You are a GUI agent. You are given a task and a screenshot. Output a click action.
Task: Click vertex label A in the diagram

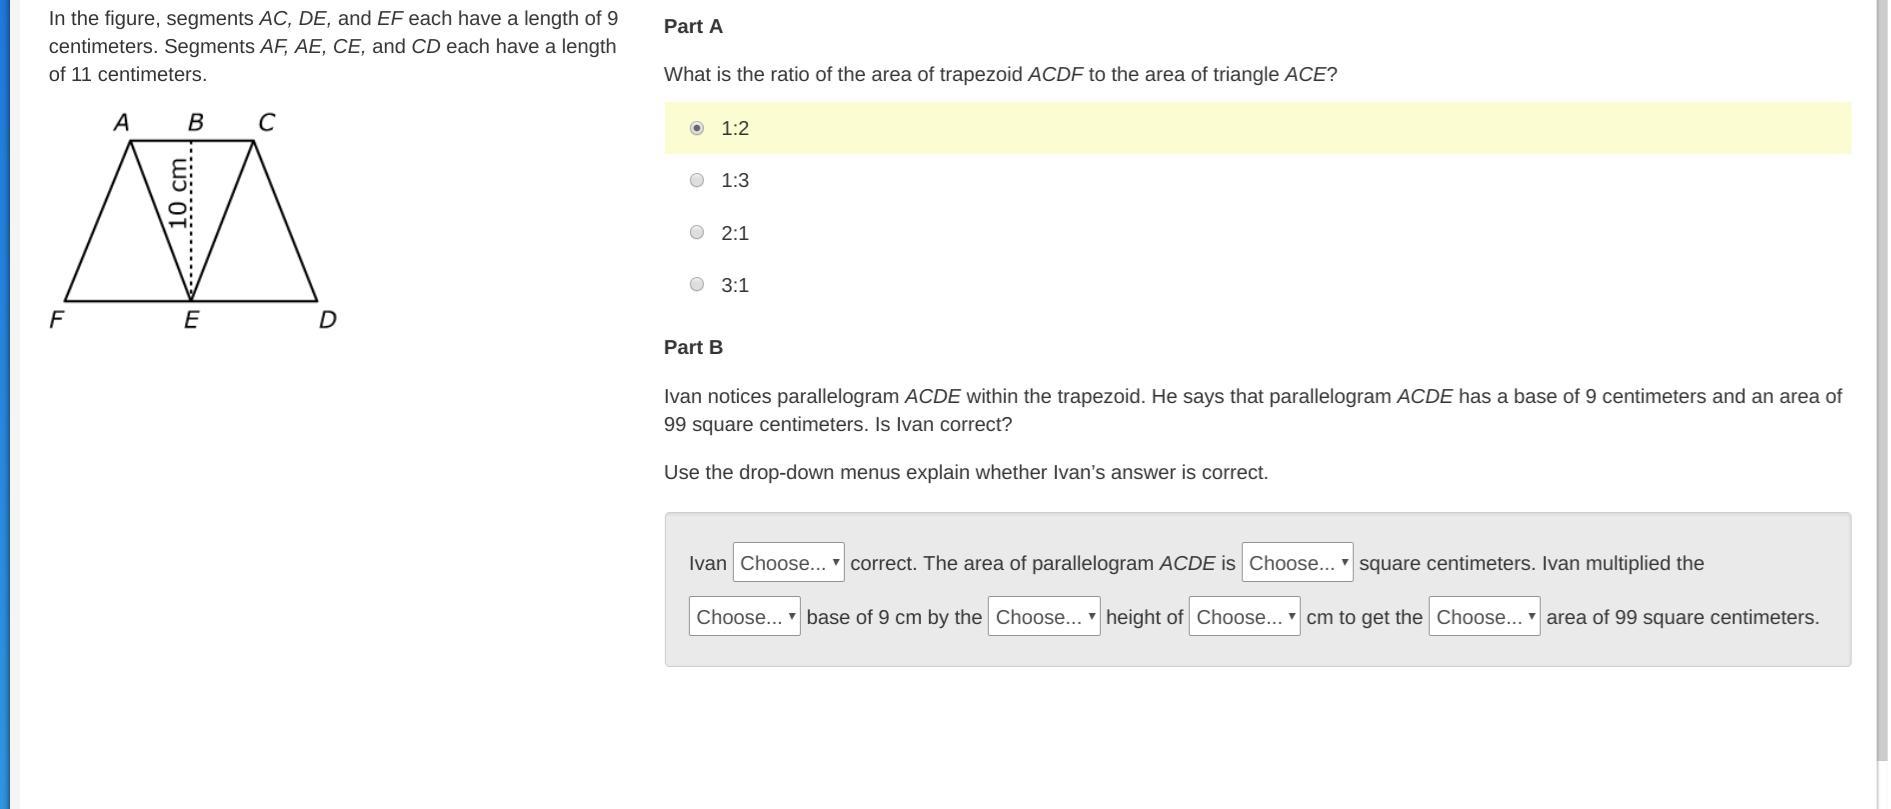point(121,122)
